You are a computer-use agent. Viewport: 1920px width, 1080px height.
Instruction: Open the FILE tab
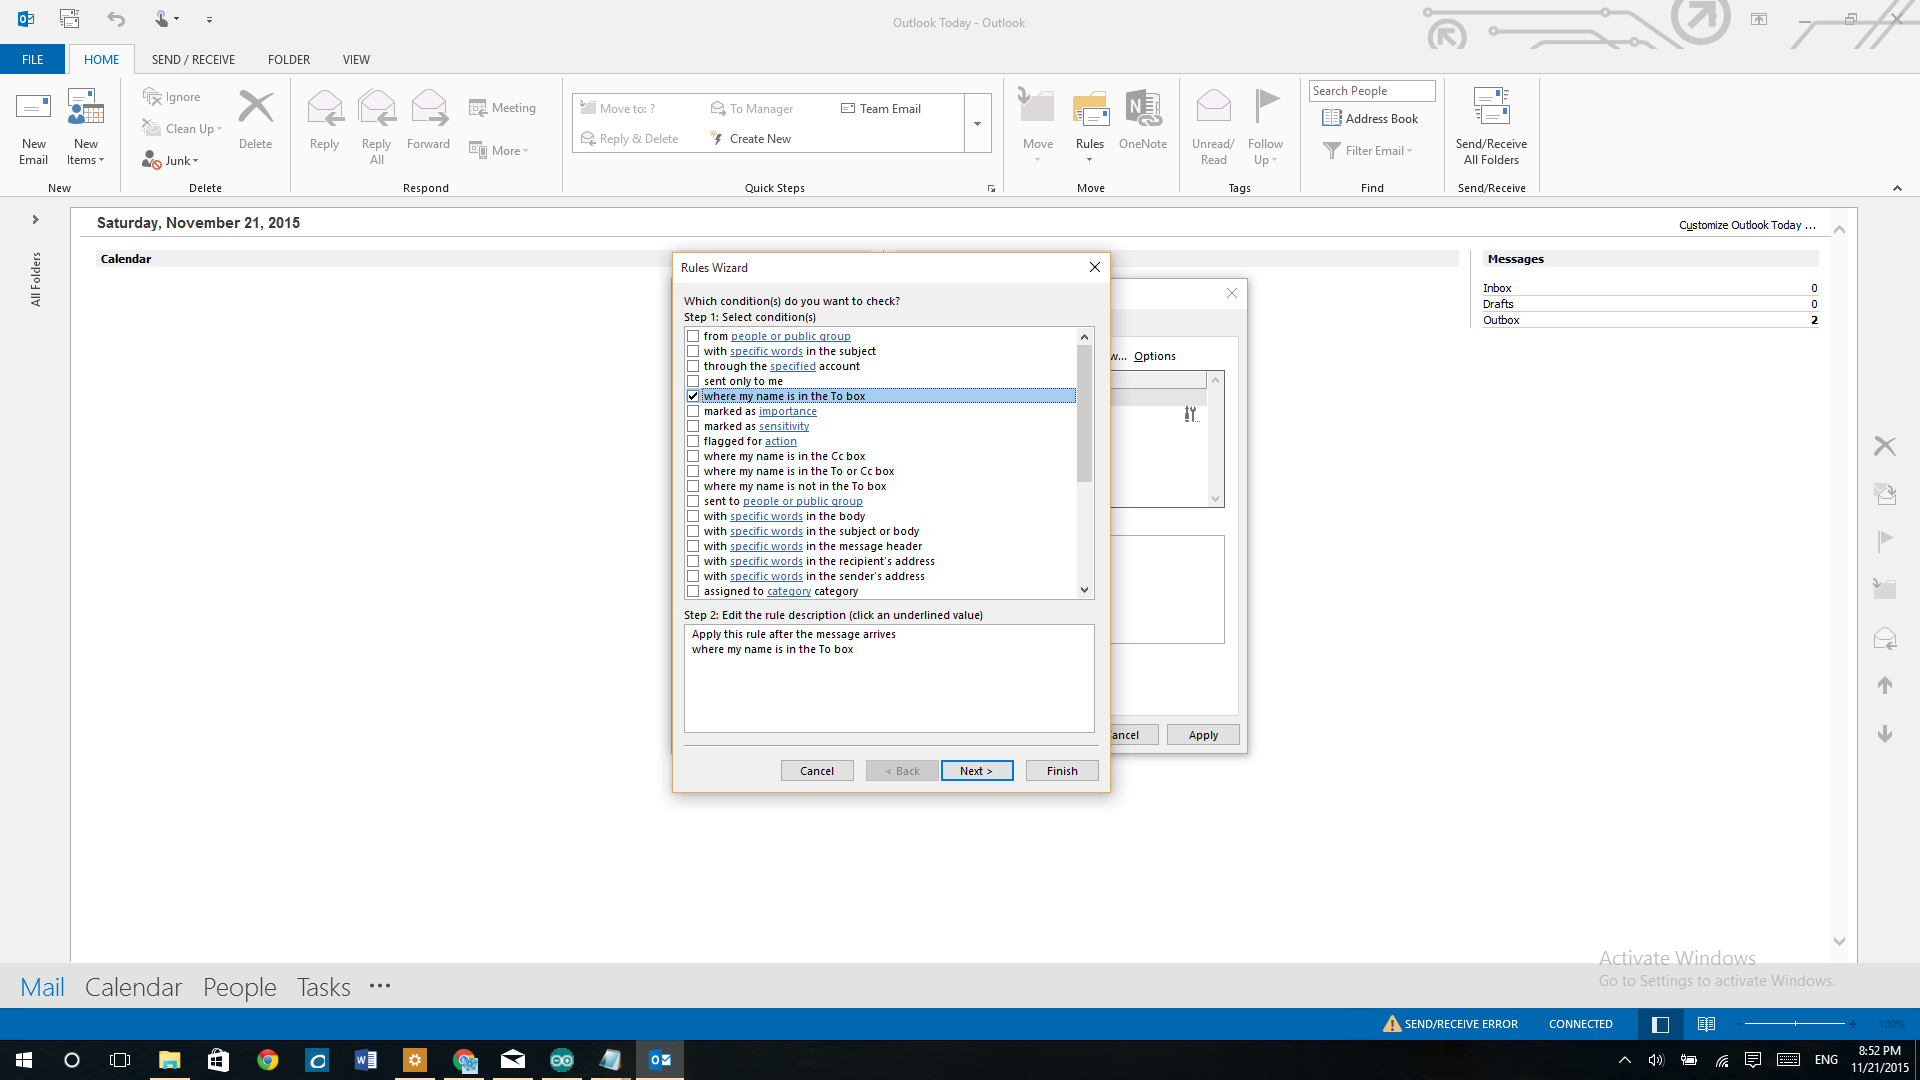[x=32, y=59]
